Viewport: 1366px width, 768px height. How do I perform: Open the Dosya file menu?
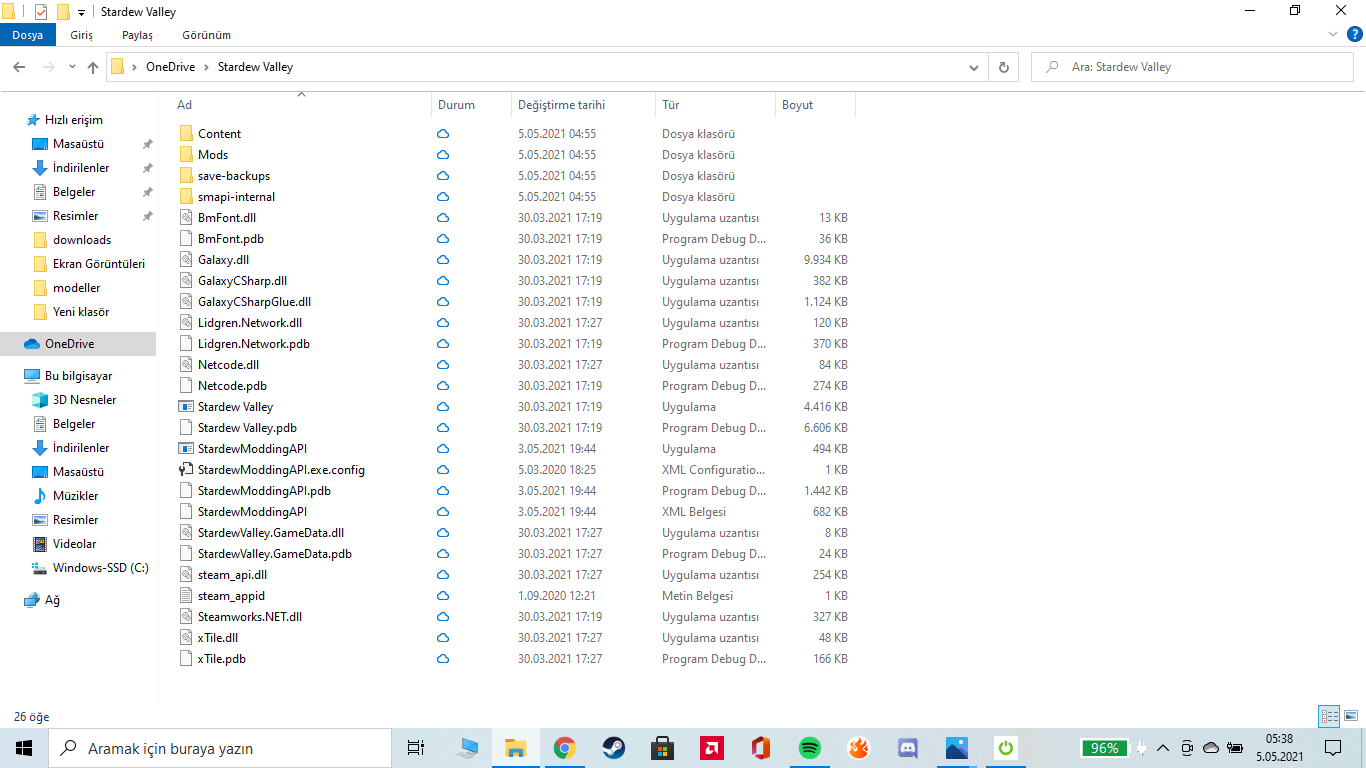pos(28,35)
